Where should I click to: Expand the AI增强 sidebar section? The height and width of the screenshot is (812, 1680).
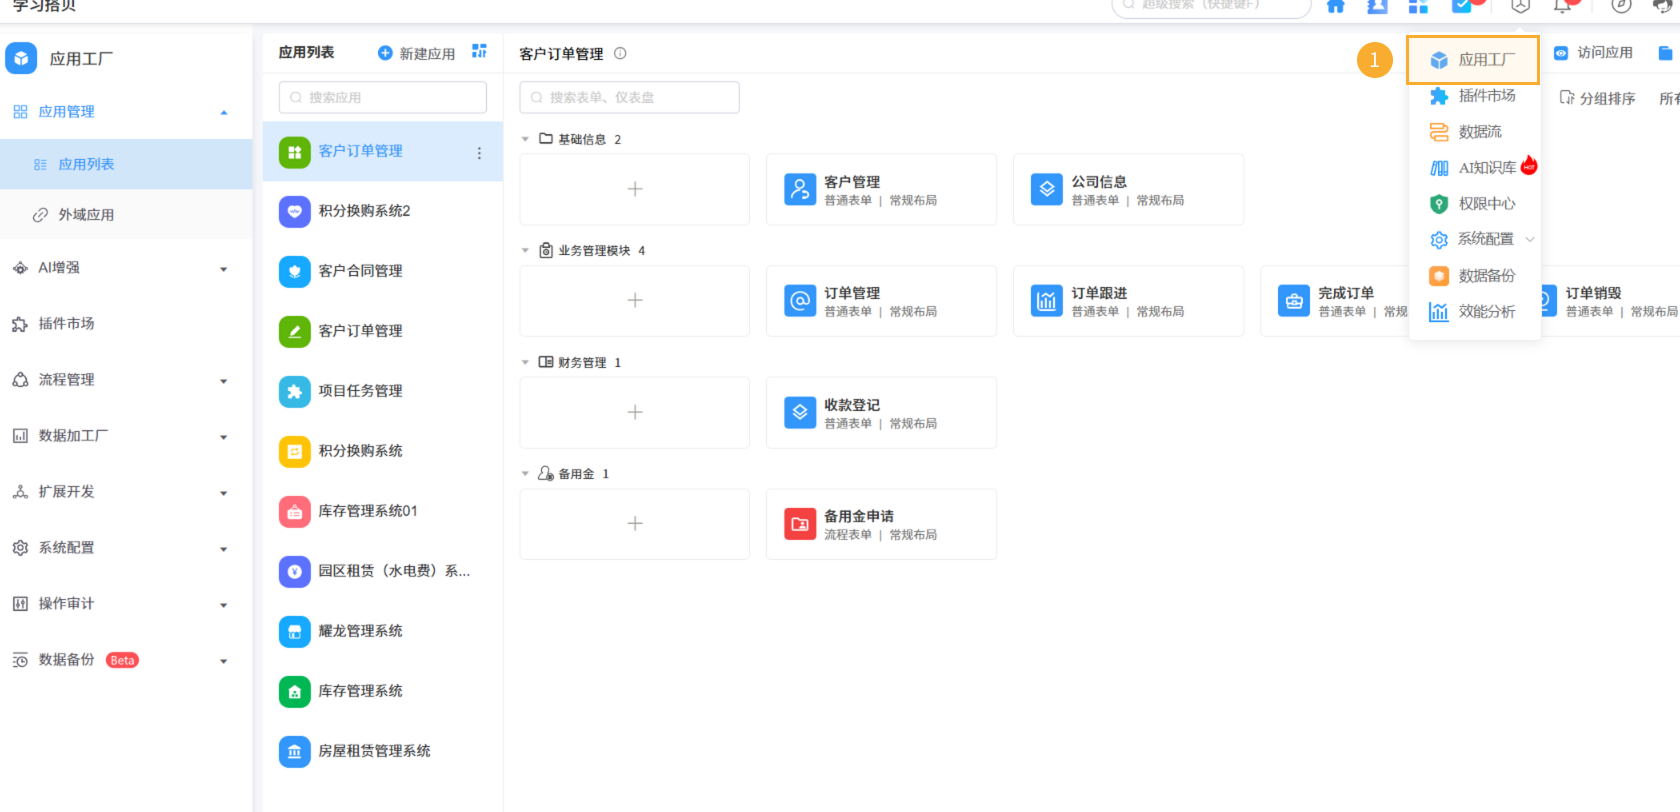224,269
